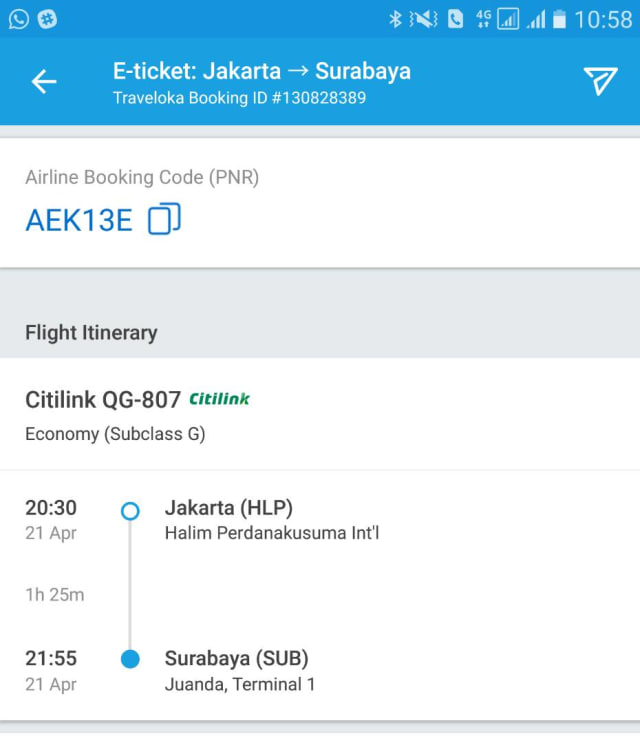640x743 pixels.
Task: Copy the airline booking code
Action: coord(164,219)
